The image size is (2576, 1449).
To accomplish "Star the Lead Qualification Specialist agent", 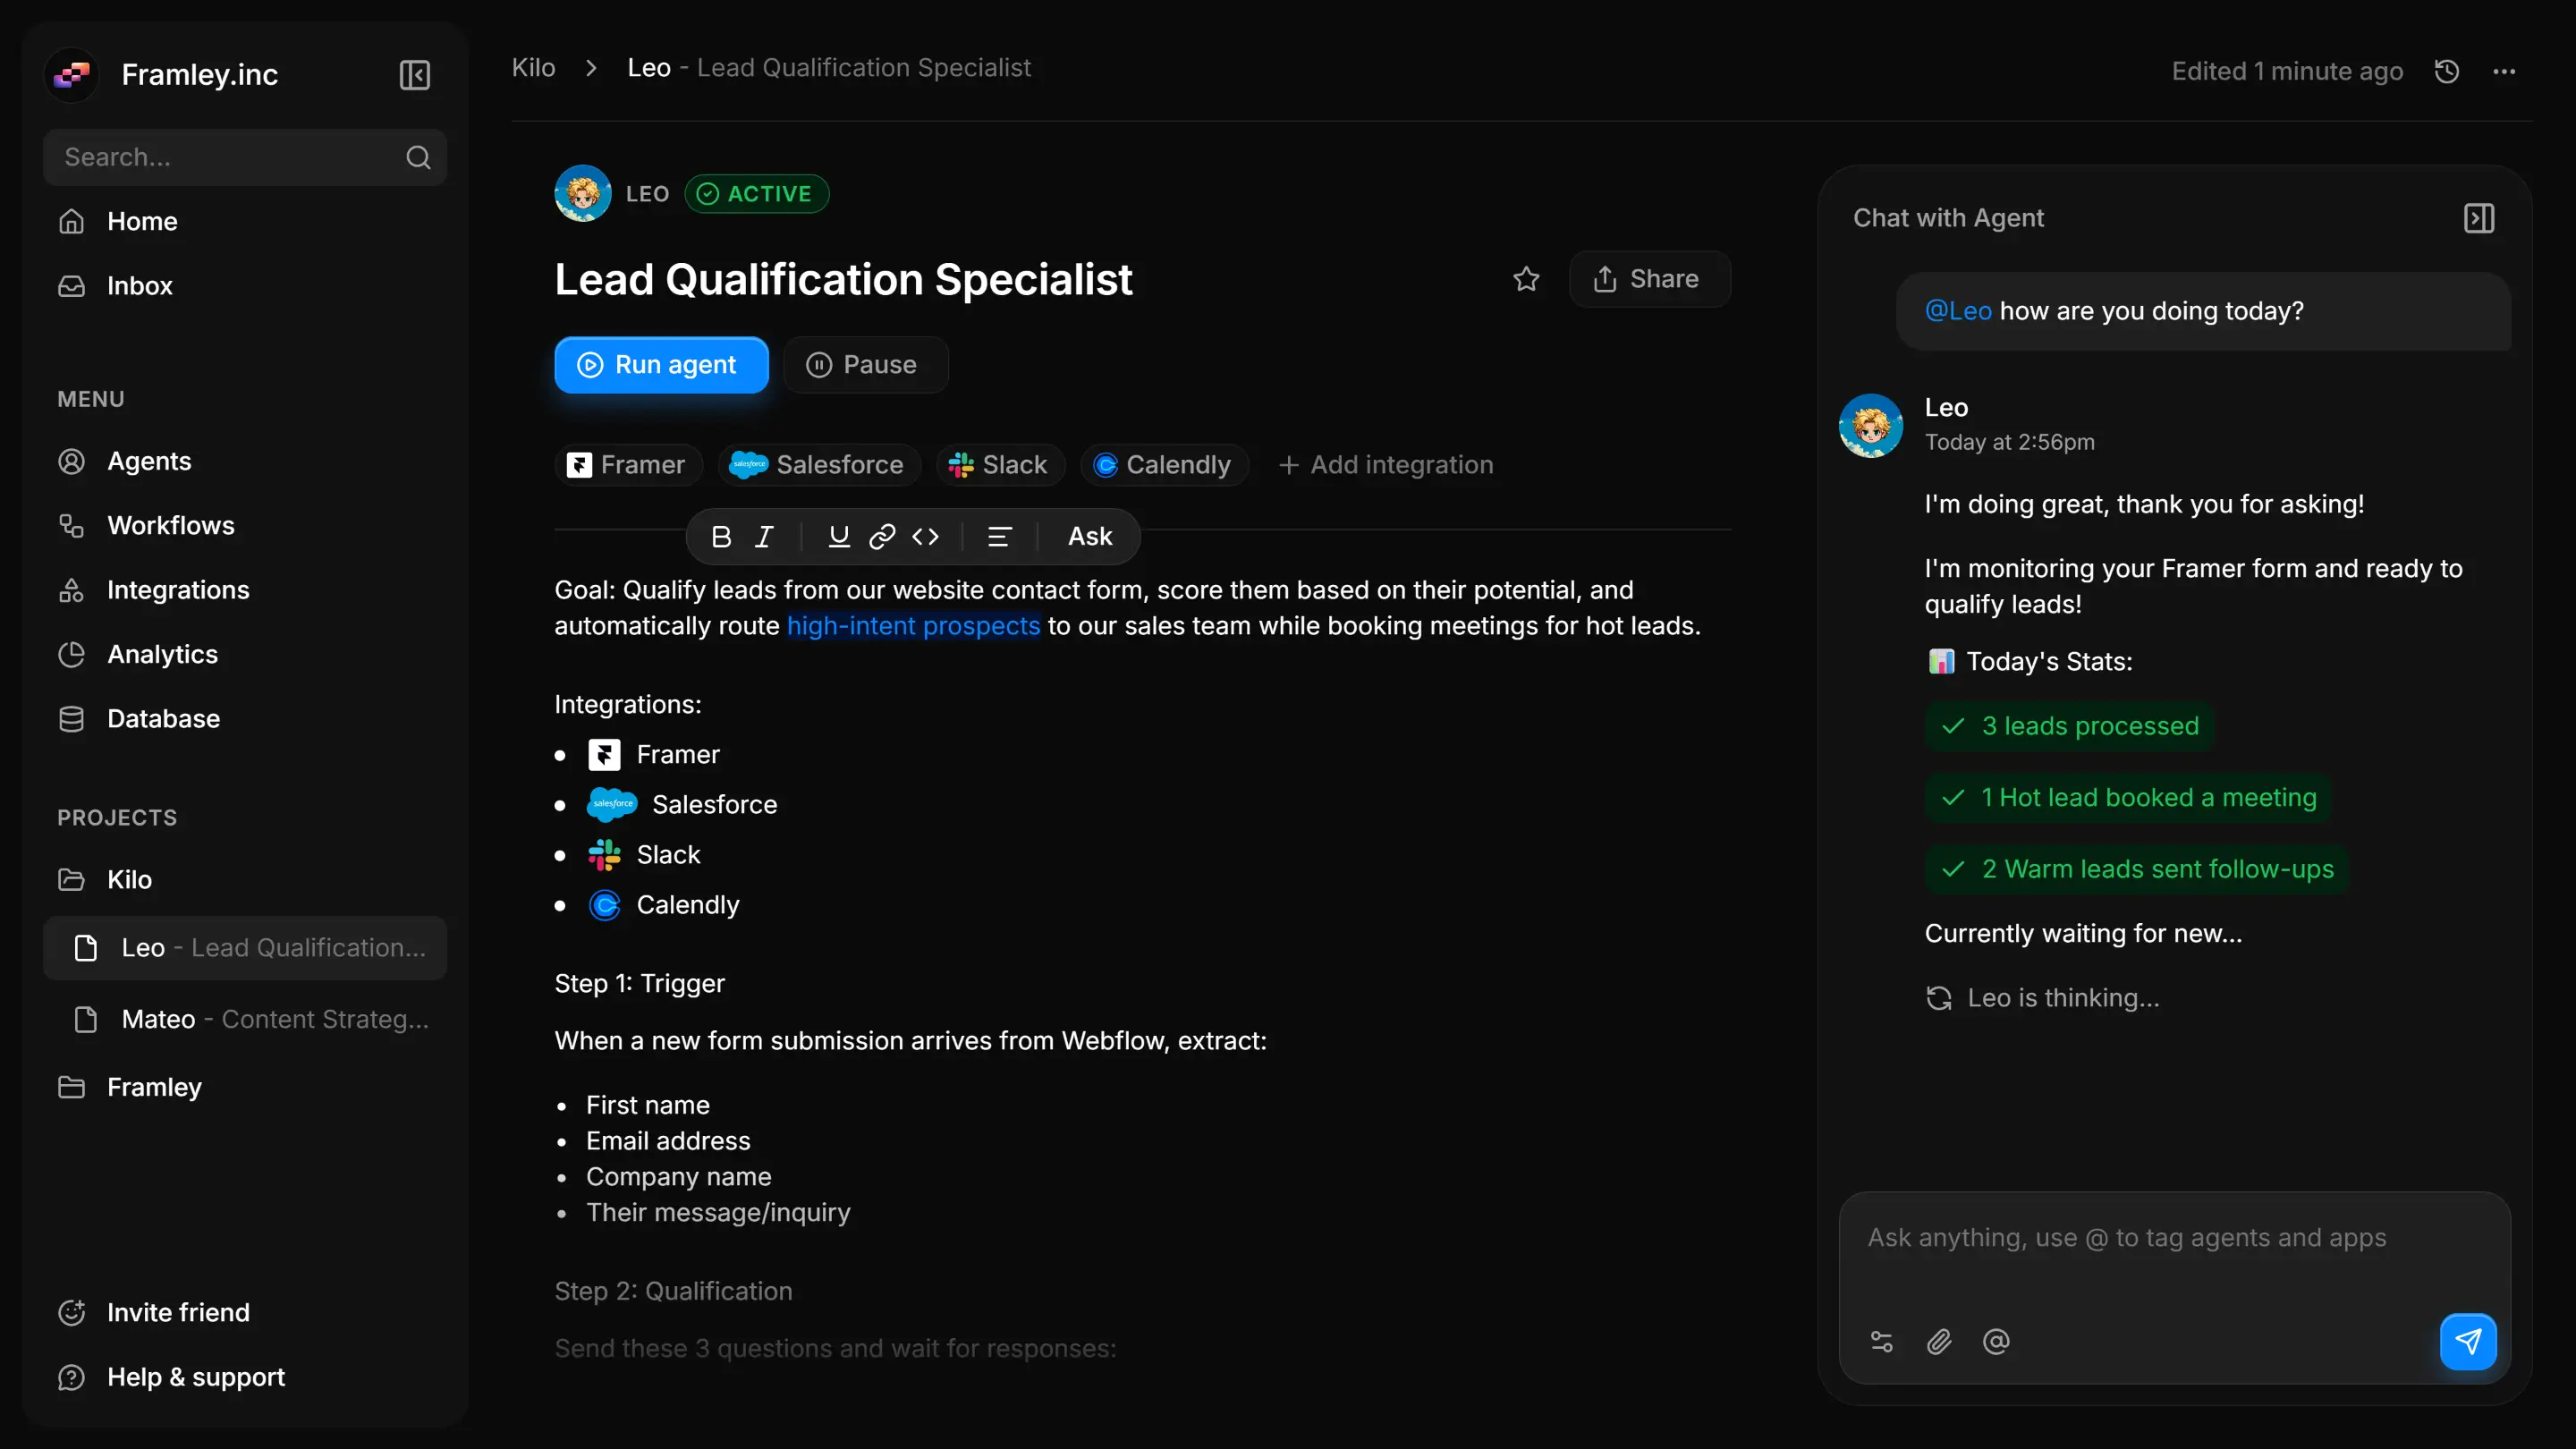I will pyautogui.click(x=1527, y=279).
